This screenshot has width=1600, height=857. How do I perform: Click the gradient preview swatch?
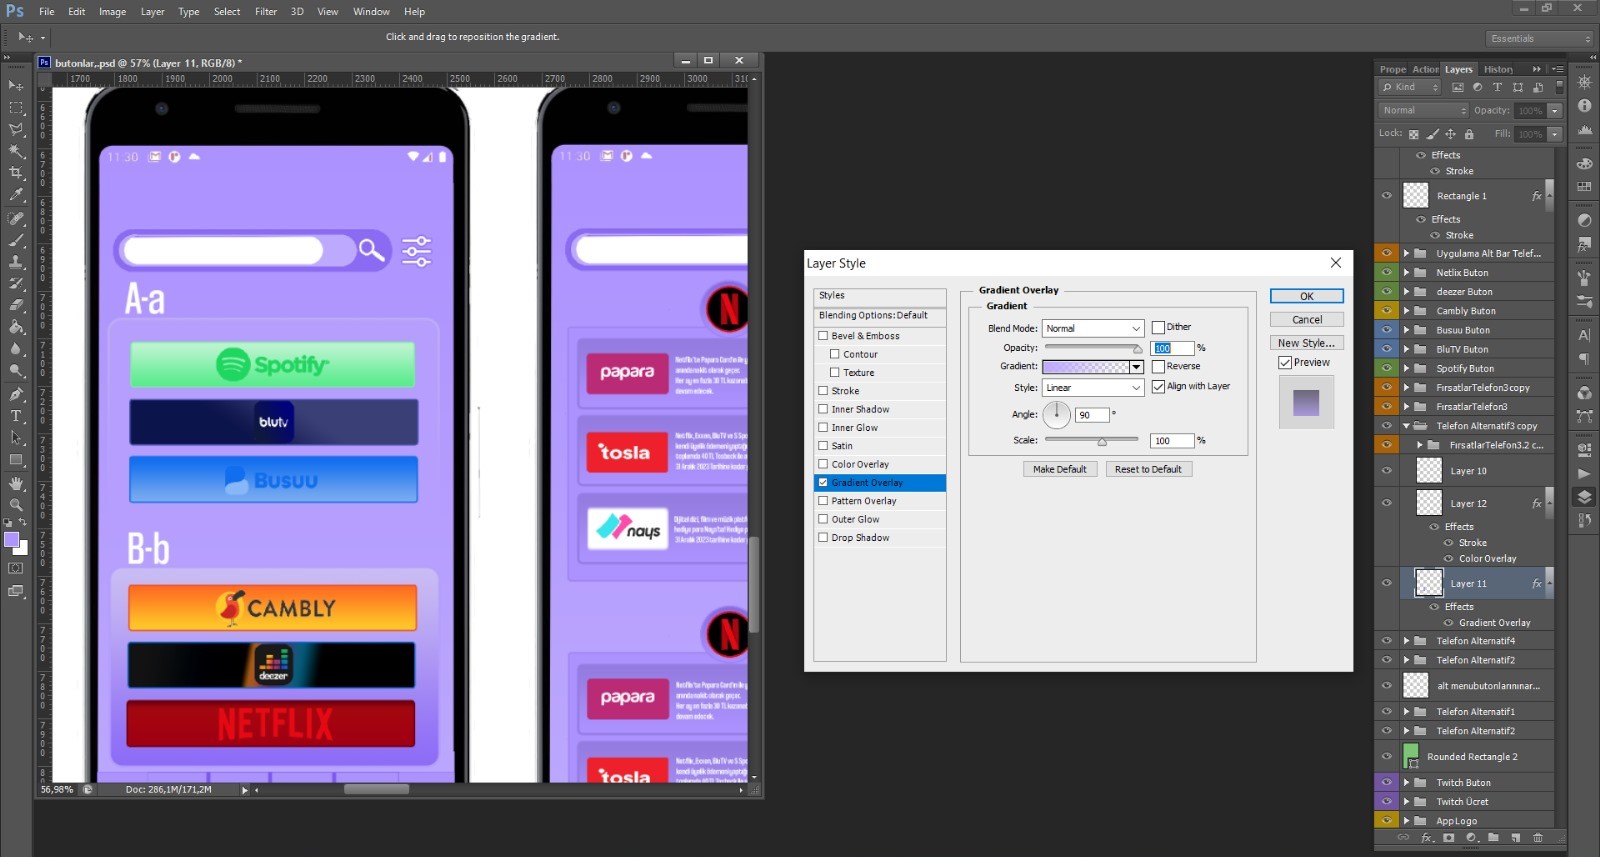pos(1085,367)
